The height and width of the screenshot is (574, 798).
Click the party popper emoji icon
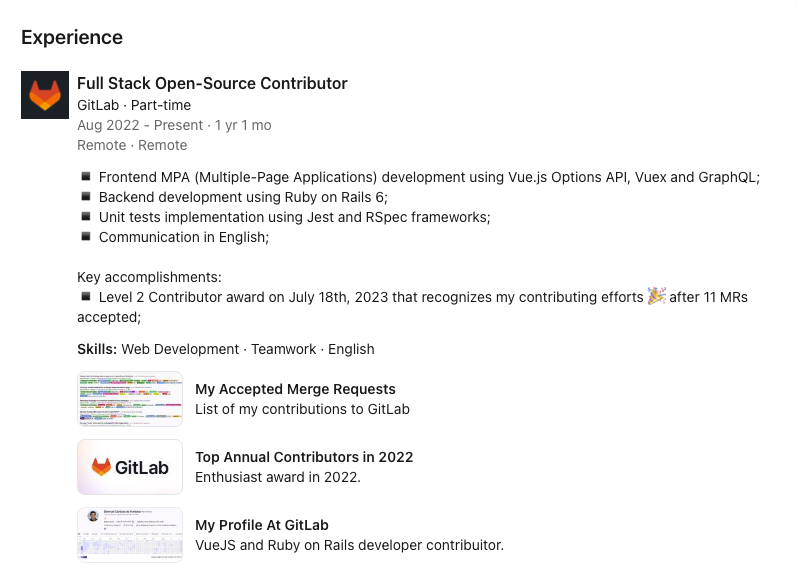pyautogui.click(x=657, y=297)
